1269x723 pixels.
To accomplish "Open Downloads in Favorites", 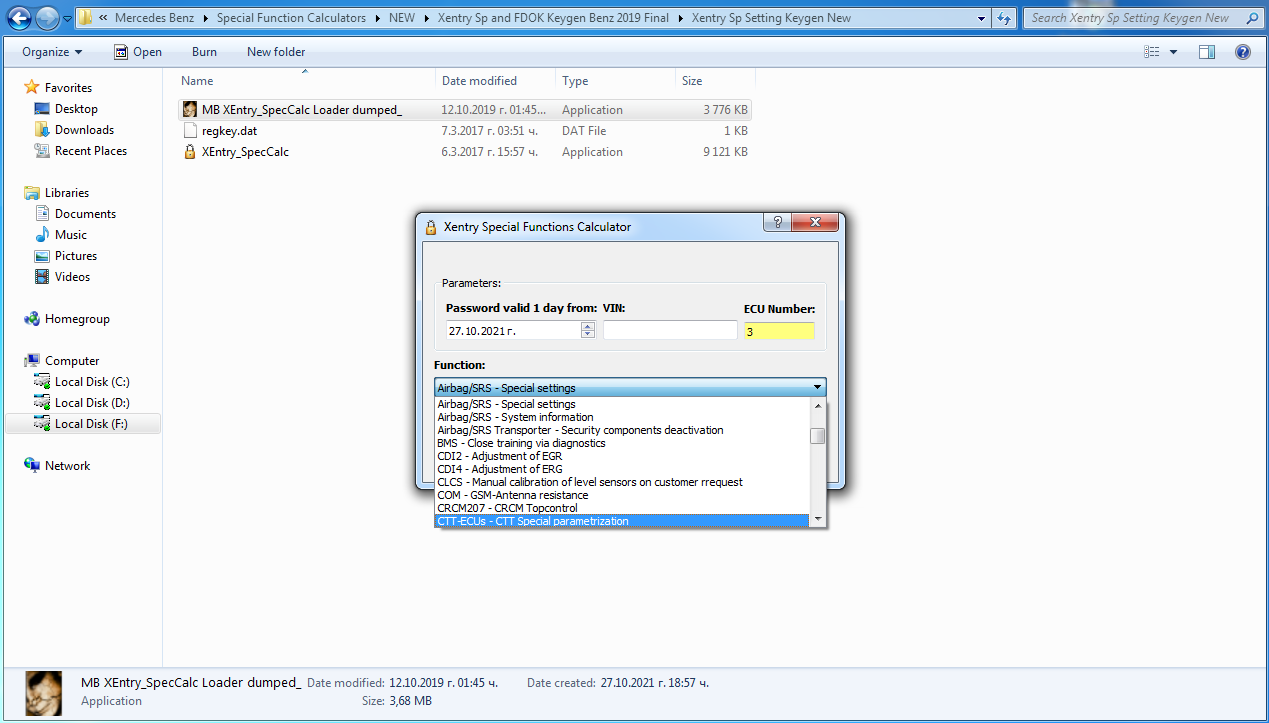I will pyautogui.click(x=84, y=130).
